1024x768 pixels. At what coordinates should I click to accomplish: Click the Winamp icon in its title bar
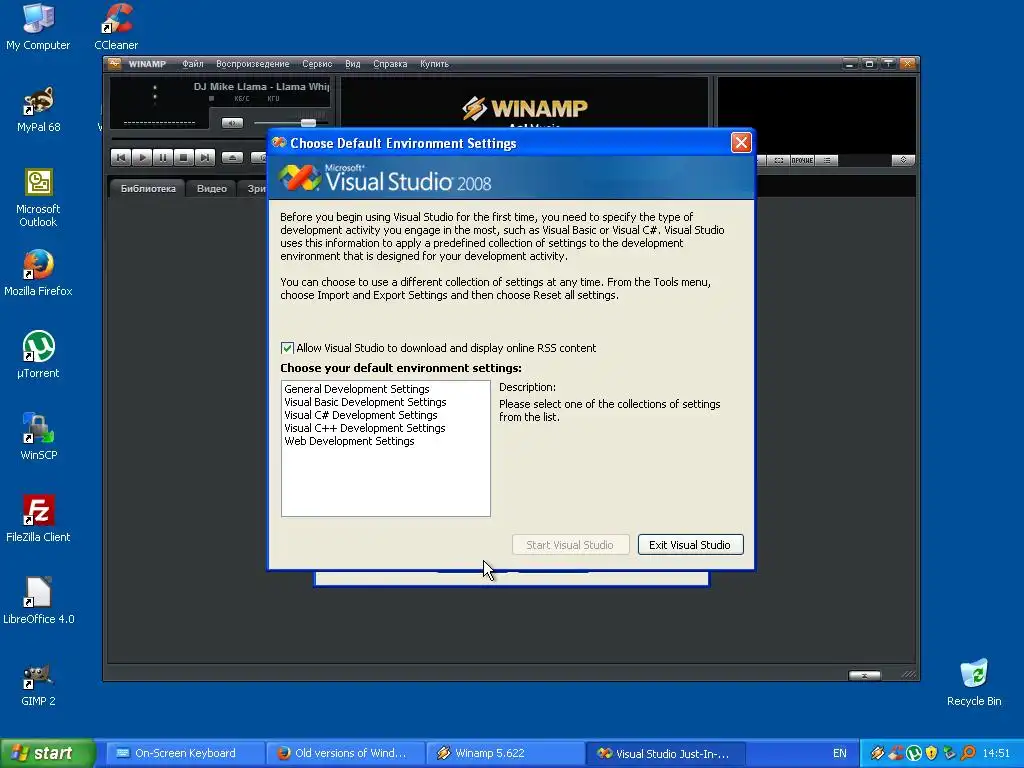(x=115, y=63)
